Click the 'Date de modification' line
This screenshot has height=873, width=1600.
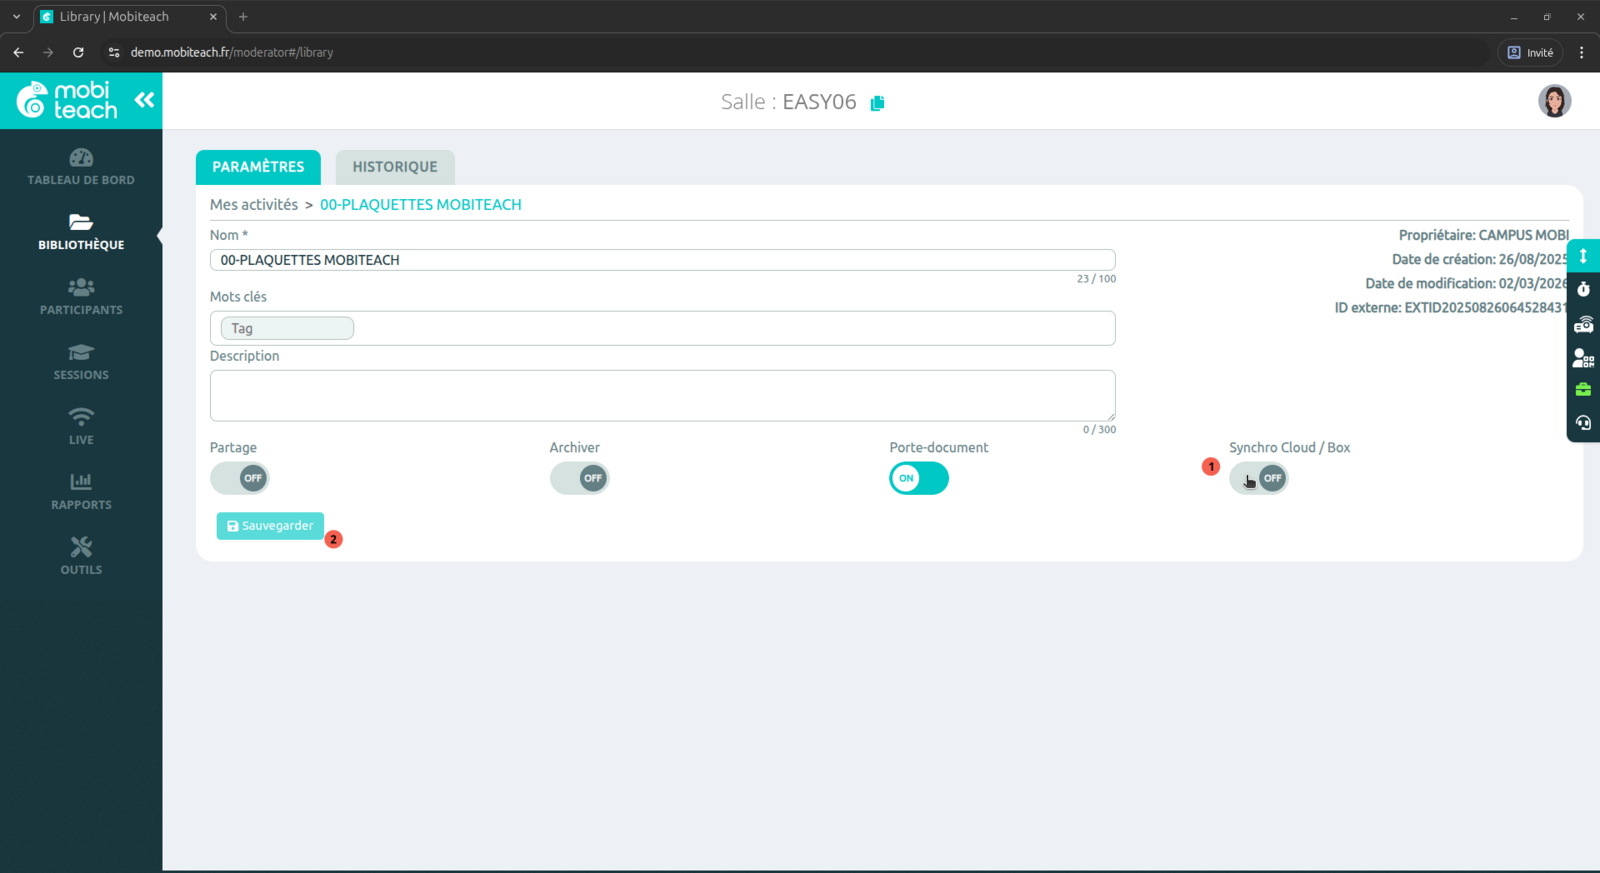pos(1467,283)
